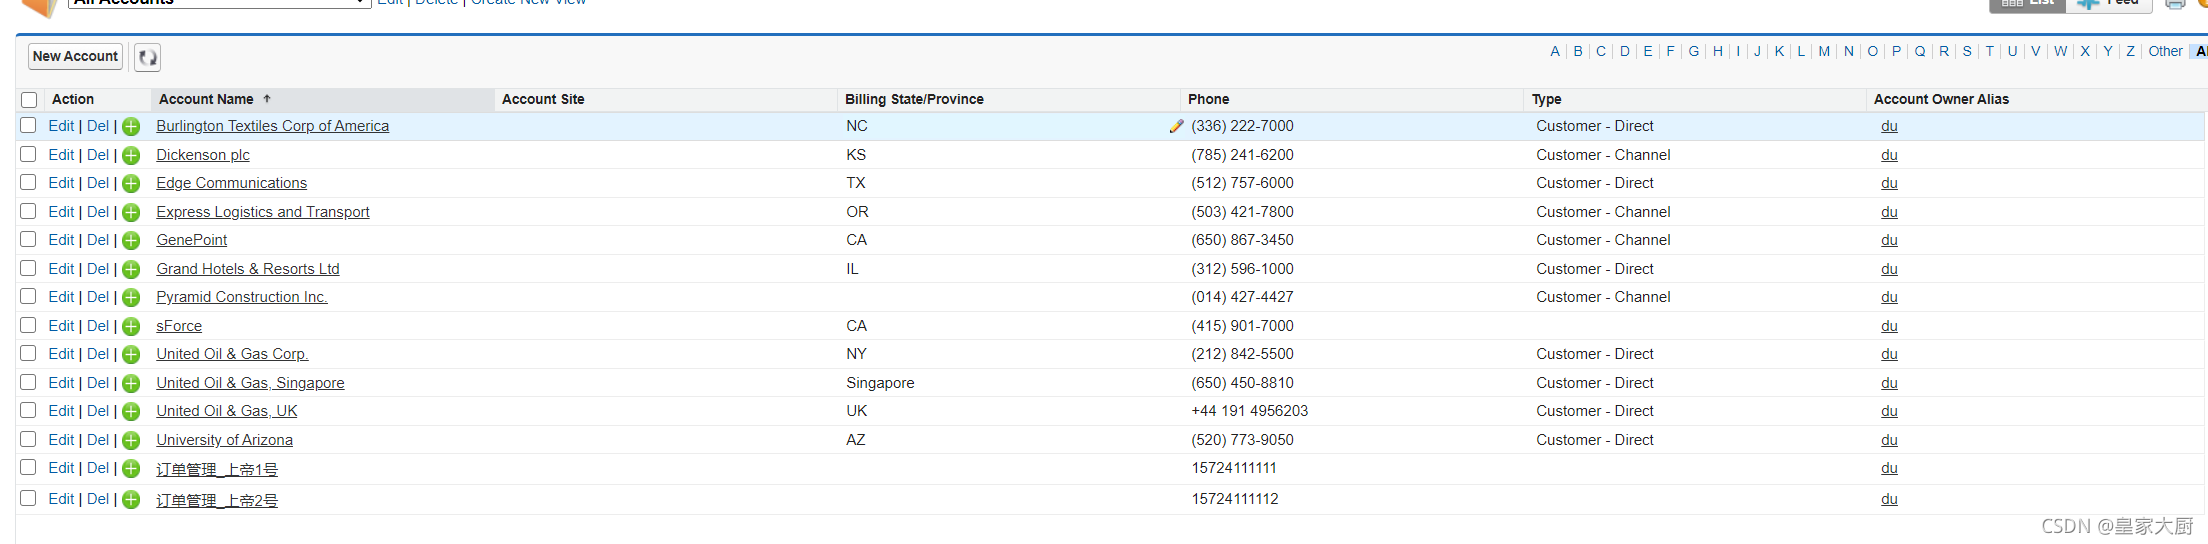Click green plus icon in Burlington Textiles row
2208x544 pixels.
point(131,127)
